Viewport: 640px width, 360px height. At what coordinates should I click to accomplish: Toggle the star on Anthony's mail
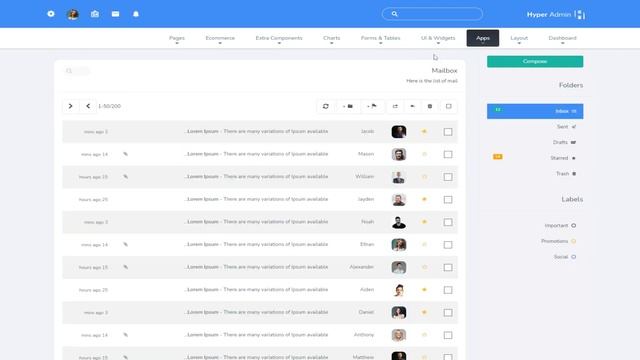[424, 335]
